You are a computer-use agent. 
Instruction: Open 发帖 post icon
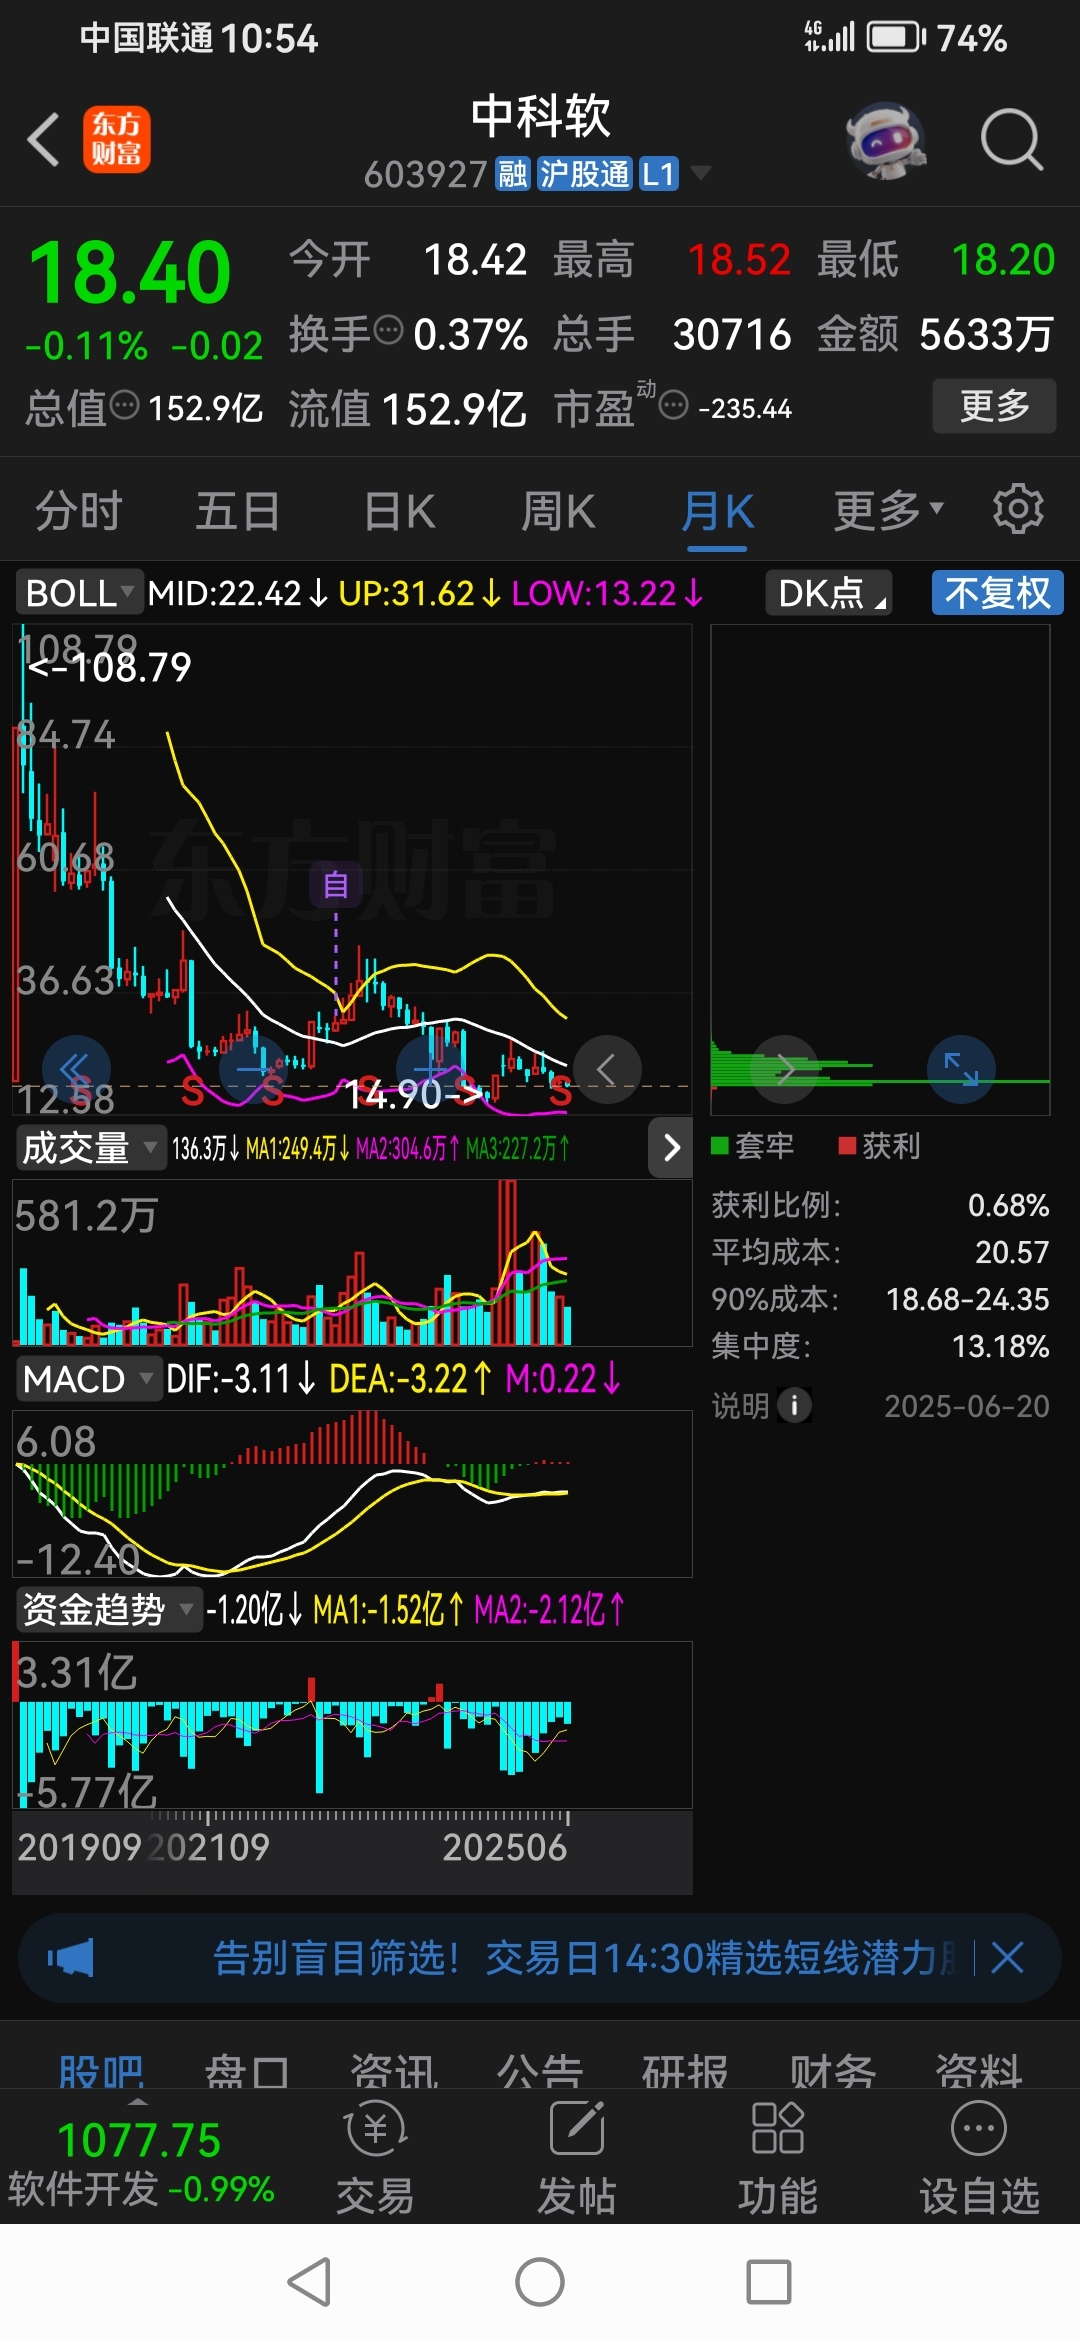[577, 2155]
